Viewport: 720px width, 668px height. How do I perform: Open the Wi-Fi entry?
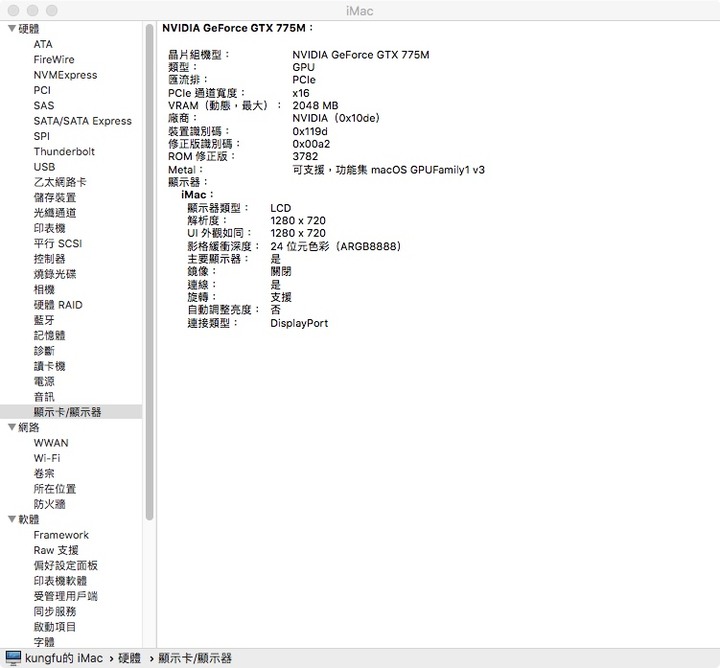pos(47,458)
